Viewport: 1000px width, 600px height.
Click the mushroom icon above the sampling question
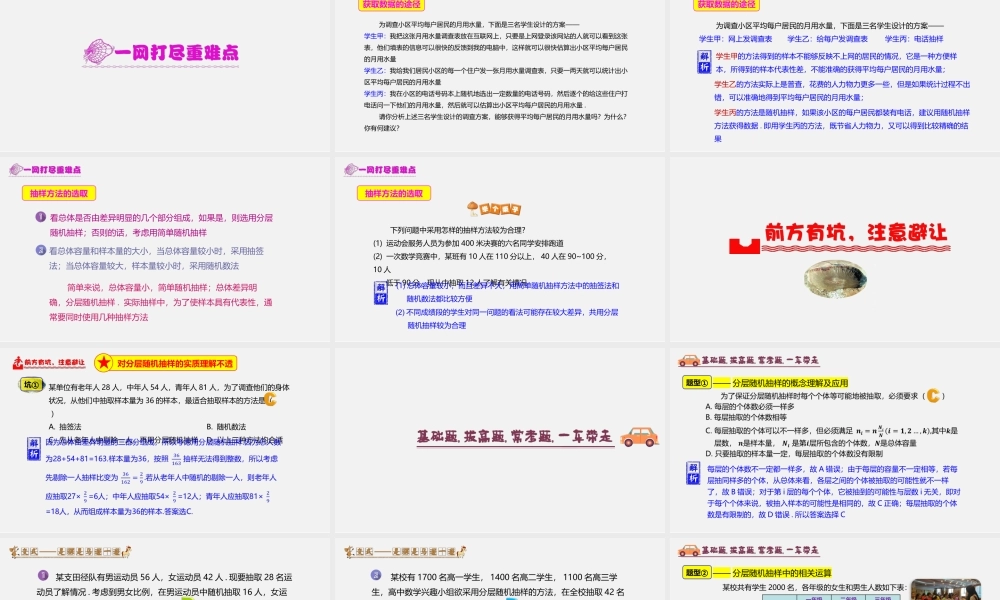(473, 208)
